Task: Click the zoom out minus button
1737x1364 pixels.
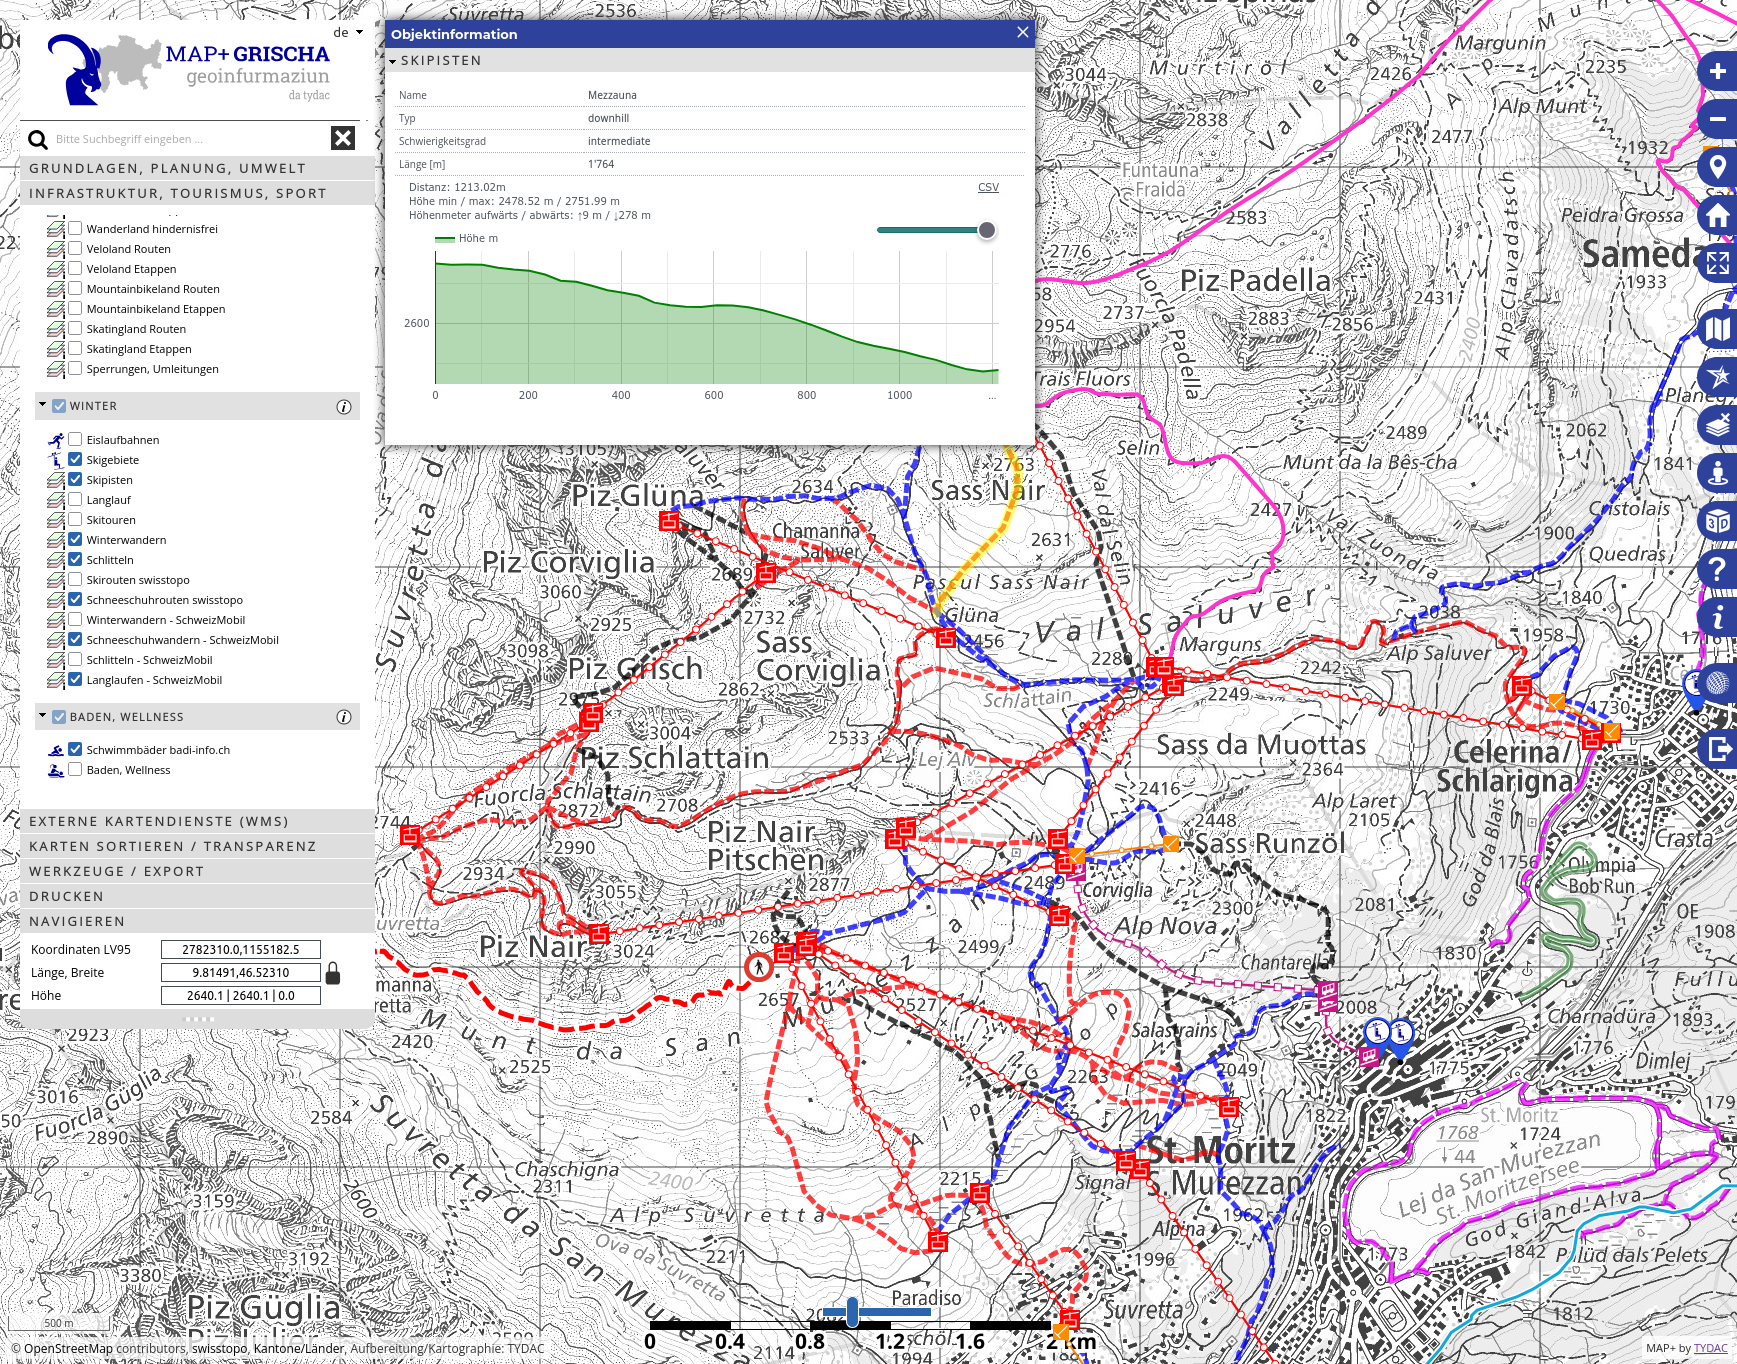Action: coord(1717,119)
